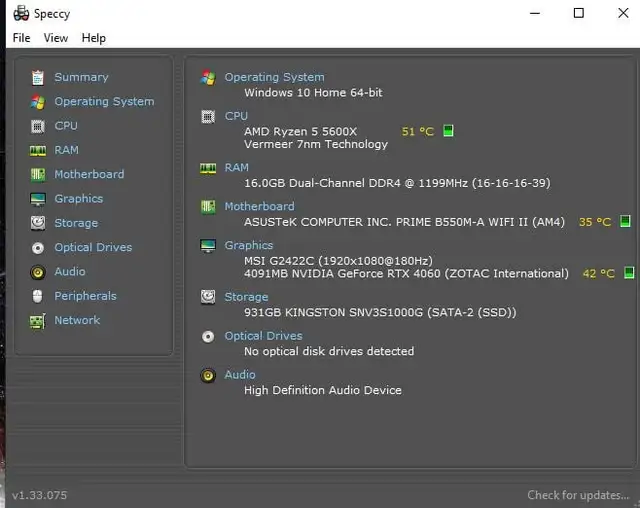Open the Help menu

click(93, 38)
